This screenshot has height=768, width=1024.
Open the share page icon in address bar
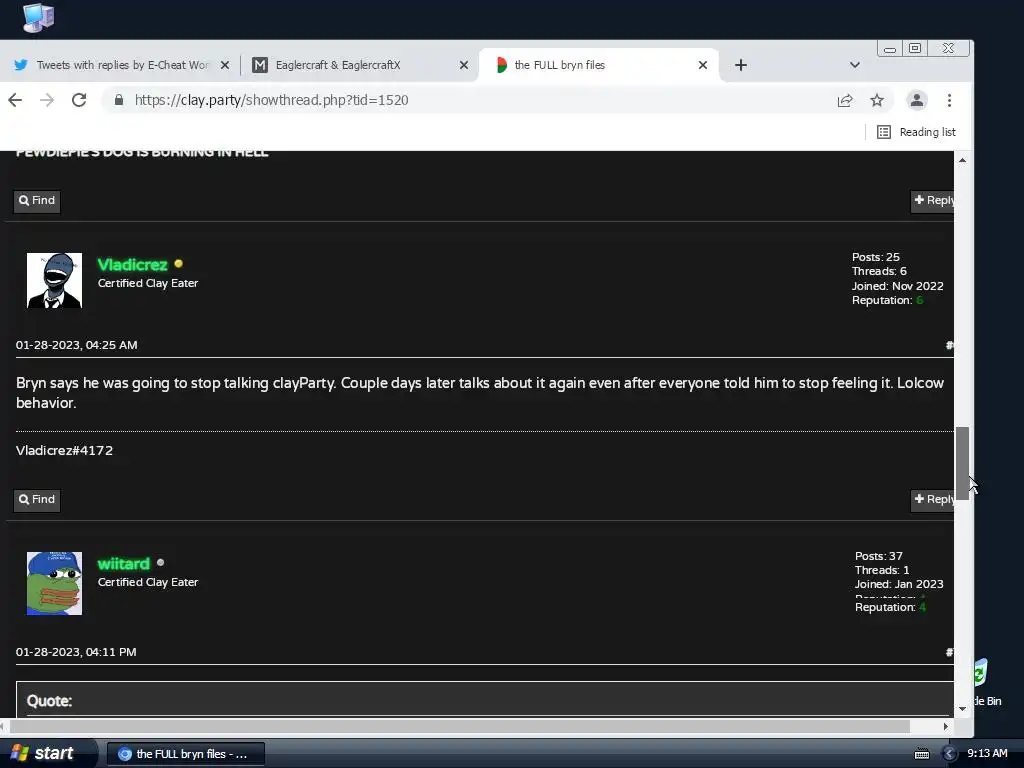[845, 100]
